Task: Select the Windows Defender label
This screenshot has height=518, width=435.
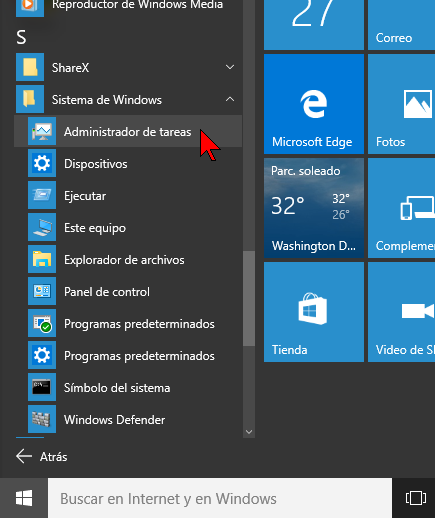Action: (114, 420)
